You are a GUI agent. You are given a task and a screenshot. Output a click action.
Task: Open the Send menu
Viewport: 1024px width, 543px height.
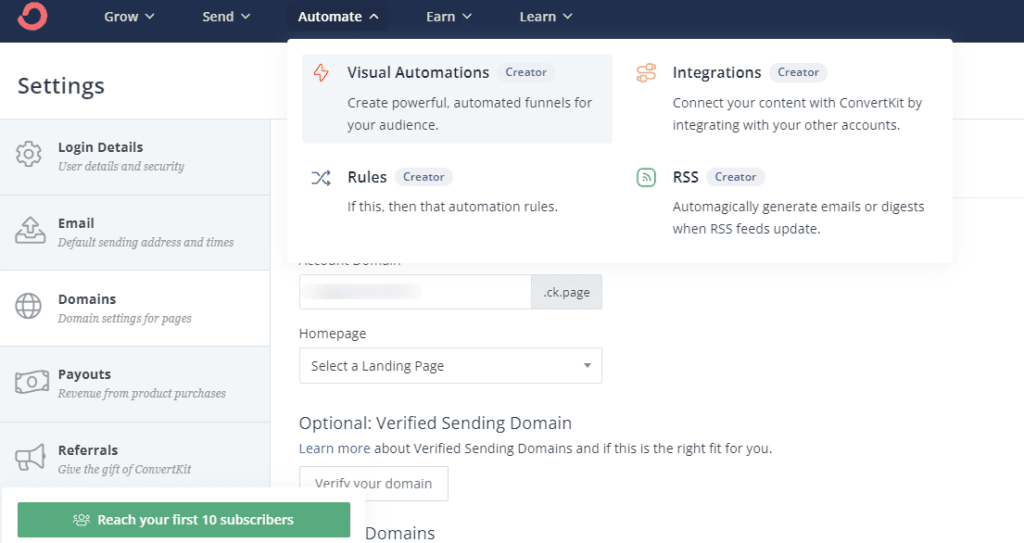pos(226,16)
